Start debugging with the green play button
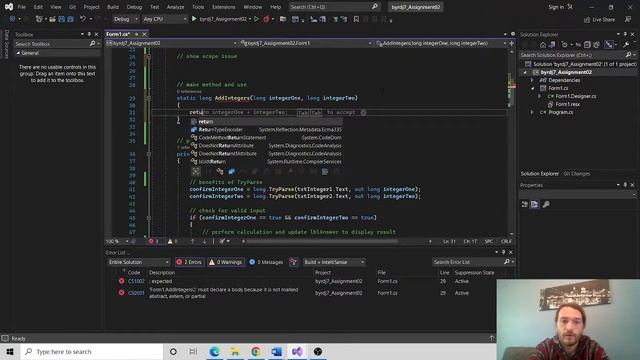The image size is (640, 360). tap(194, 19)
